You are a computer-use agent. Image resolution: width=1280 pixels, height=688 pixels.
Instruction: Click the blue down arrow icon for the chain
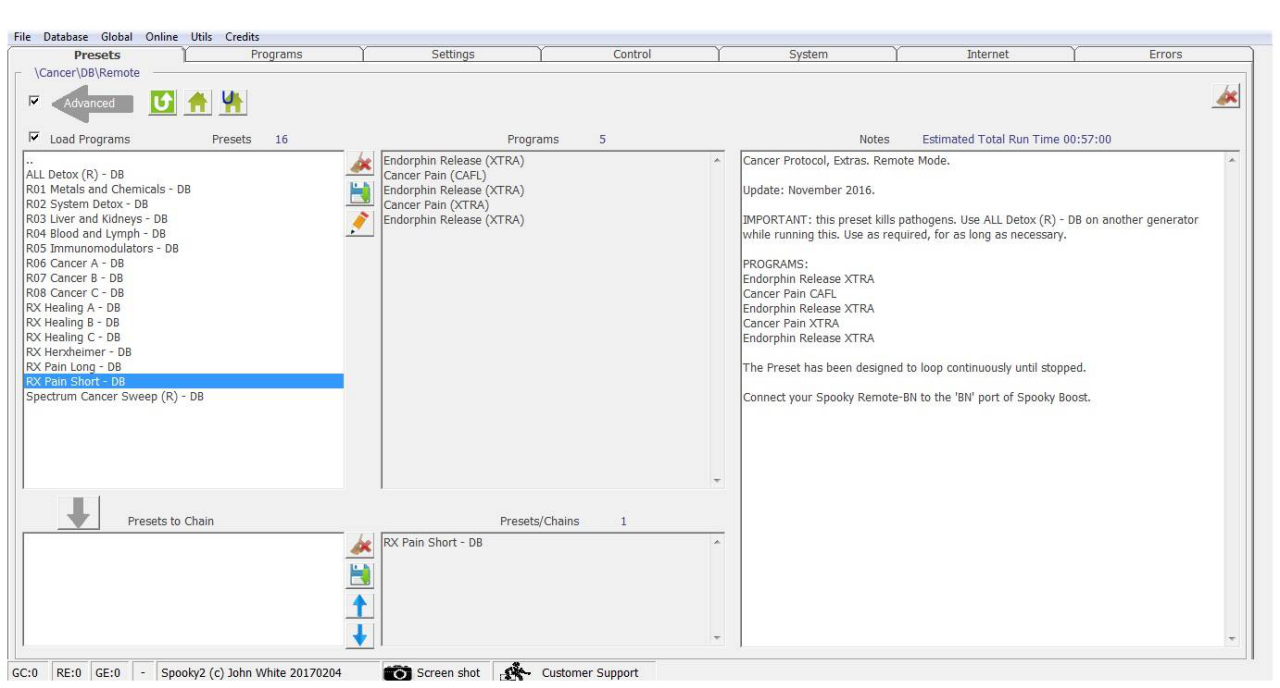click(358, 634)
